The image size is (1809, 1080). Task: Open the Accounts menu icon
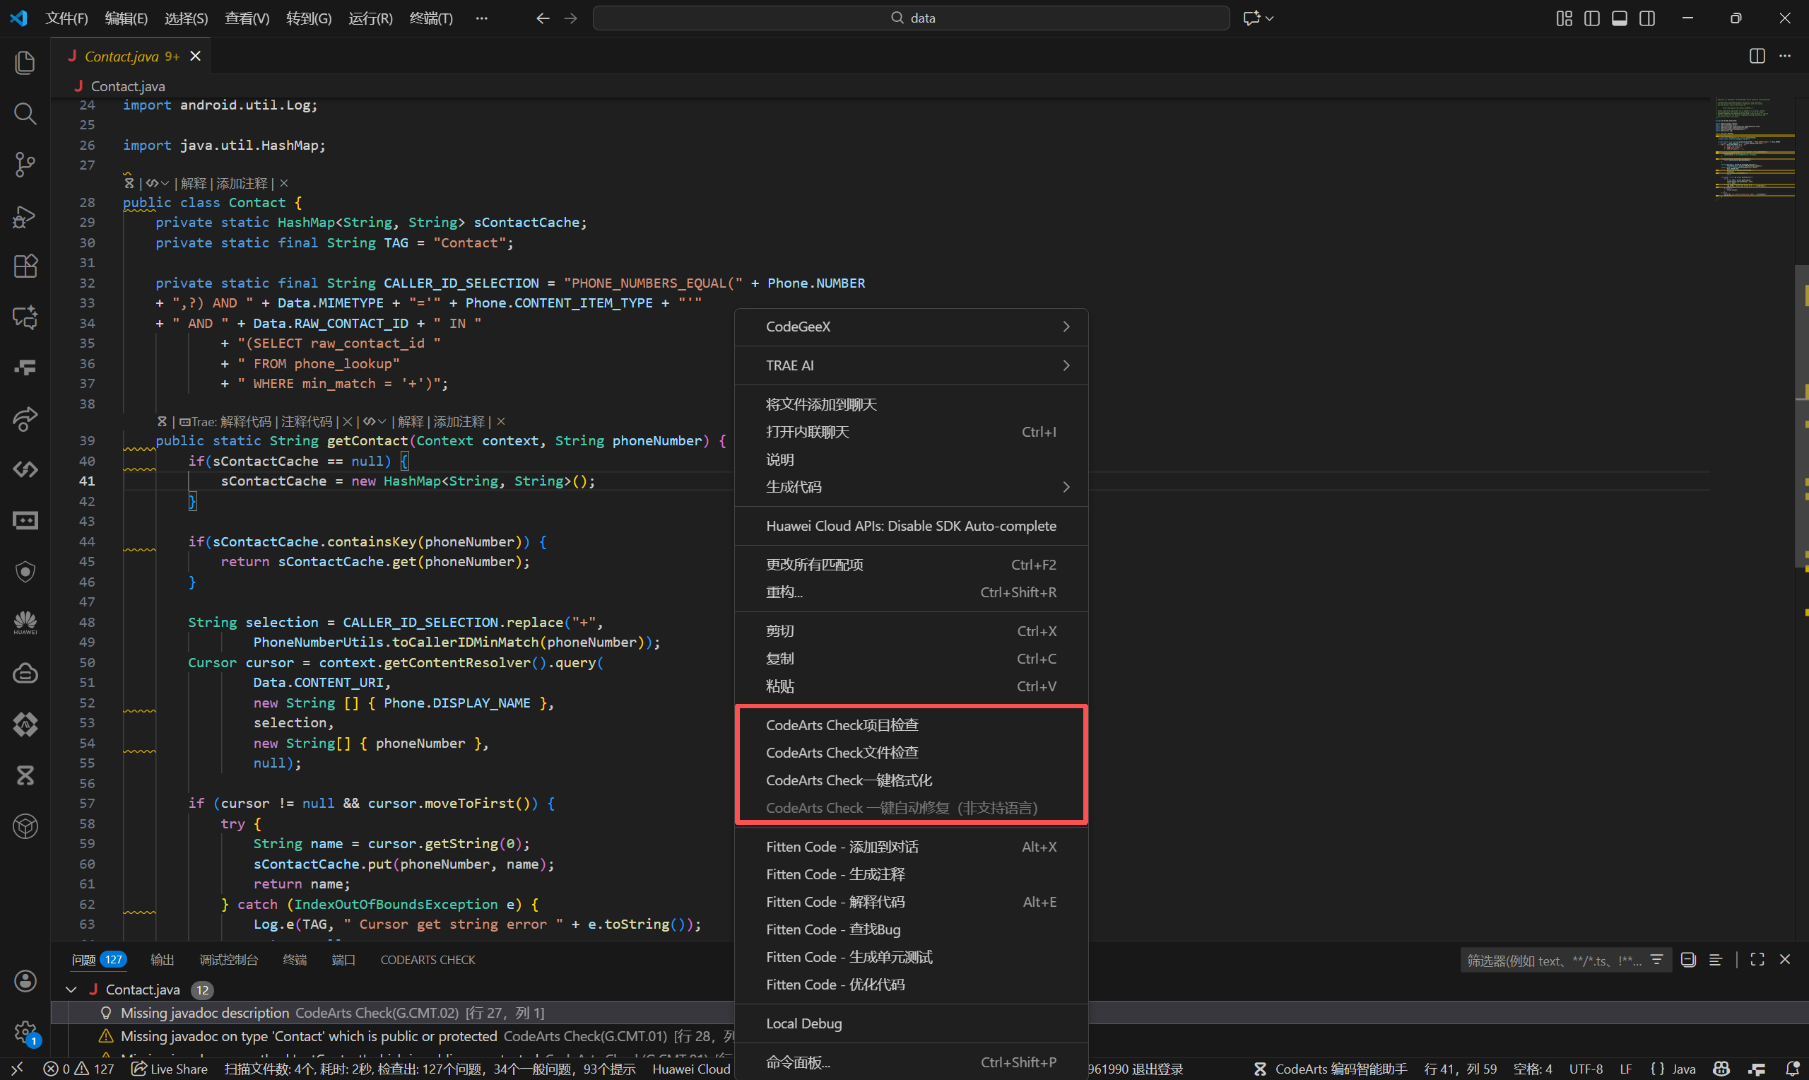coord(25,981)
